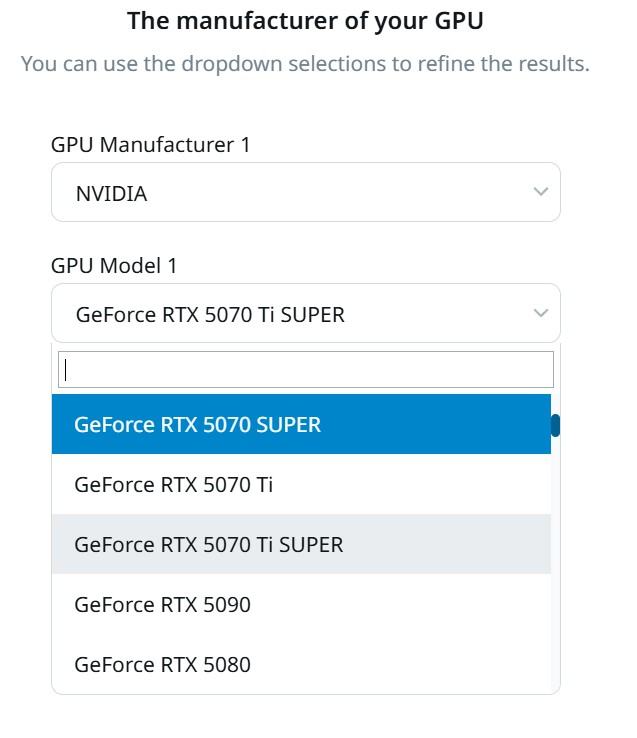Select GeForce RTX 5090 in the list

pos(162,605)
